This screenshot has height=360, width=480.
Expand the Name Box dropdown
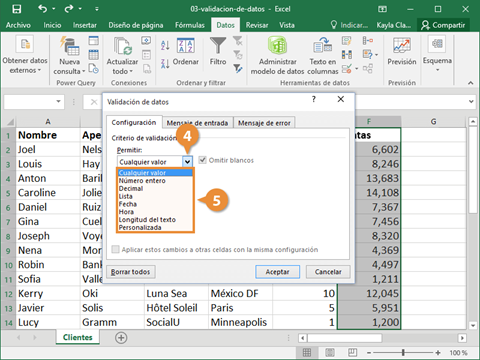coord(58,101)
